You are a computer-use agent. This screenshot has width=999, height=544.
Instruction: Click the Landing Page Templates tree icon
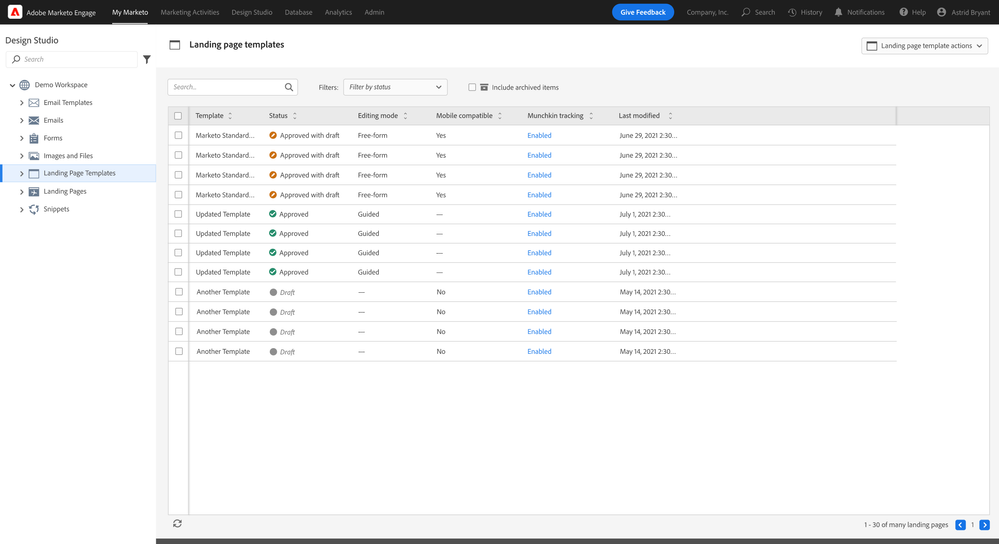click(34, 173)
